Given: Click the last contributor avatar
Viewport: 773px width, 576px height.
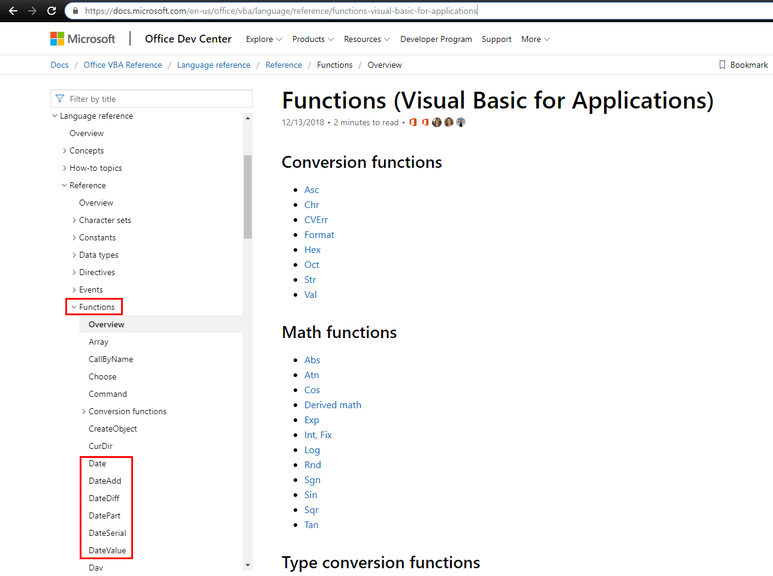Looking at the screenshot, I should point(460,122).
